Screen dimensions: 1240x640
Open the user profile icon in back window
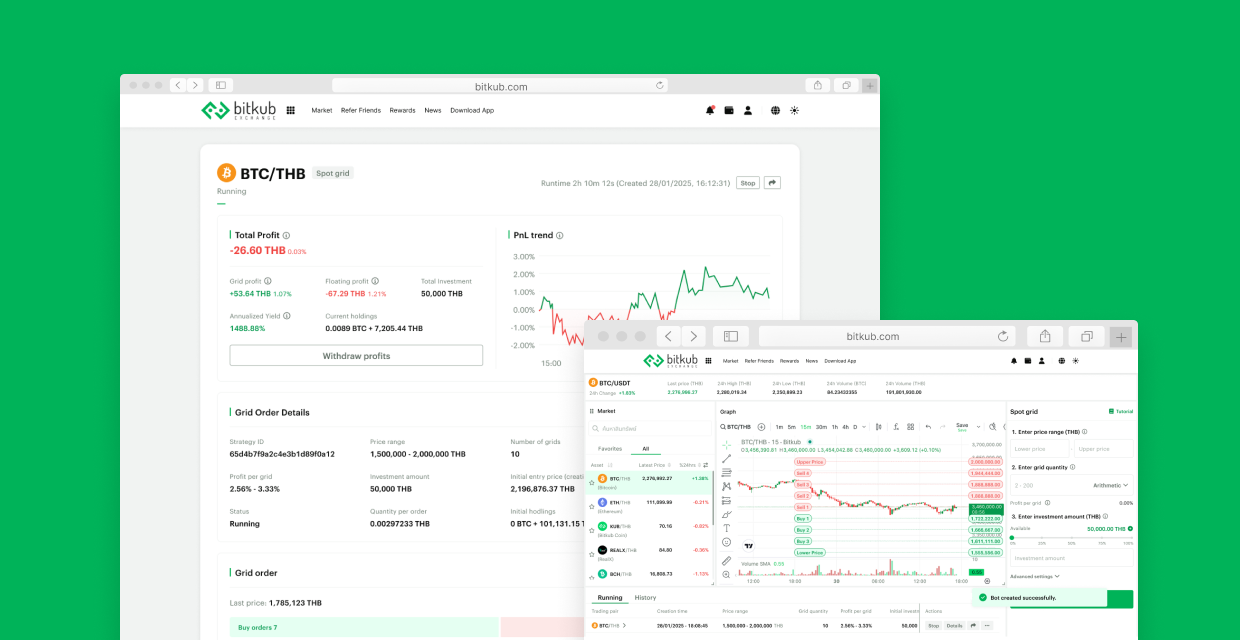[747, 111]
